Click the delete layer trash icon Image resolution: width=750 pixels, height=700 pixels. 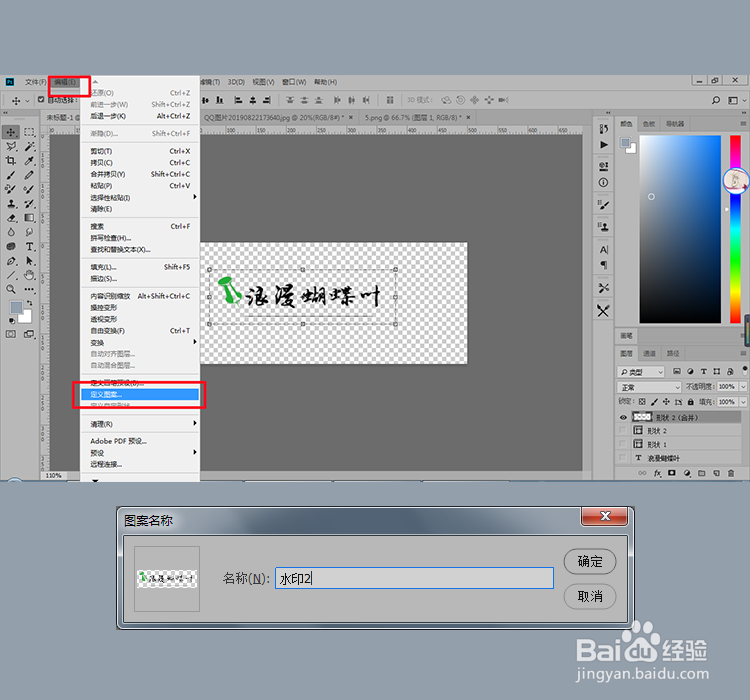[x=731, y=473]
